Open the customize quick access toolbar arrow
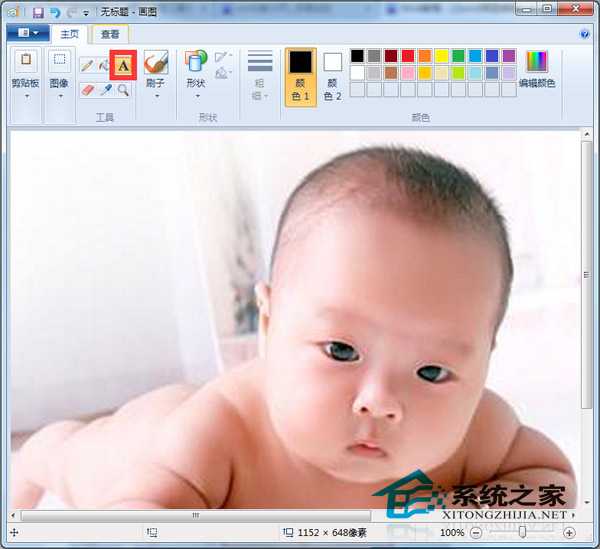This screenshot has height=549, width=600. [x=86, y=13]
